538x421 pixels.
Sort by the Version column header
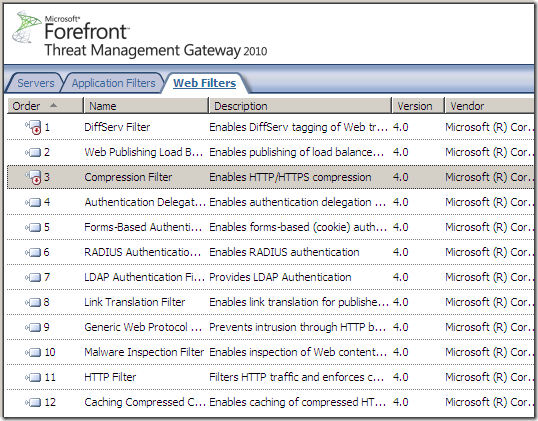click(418, 106)
